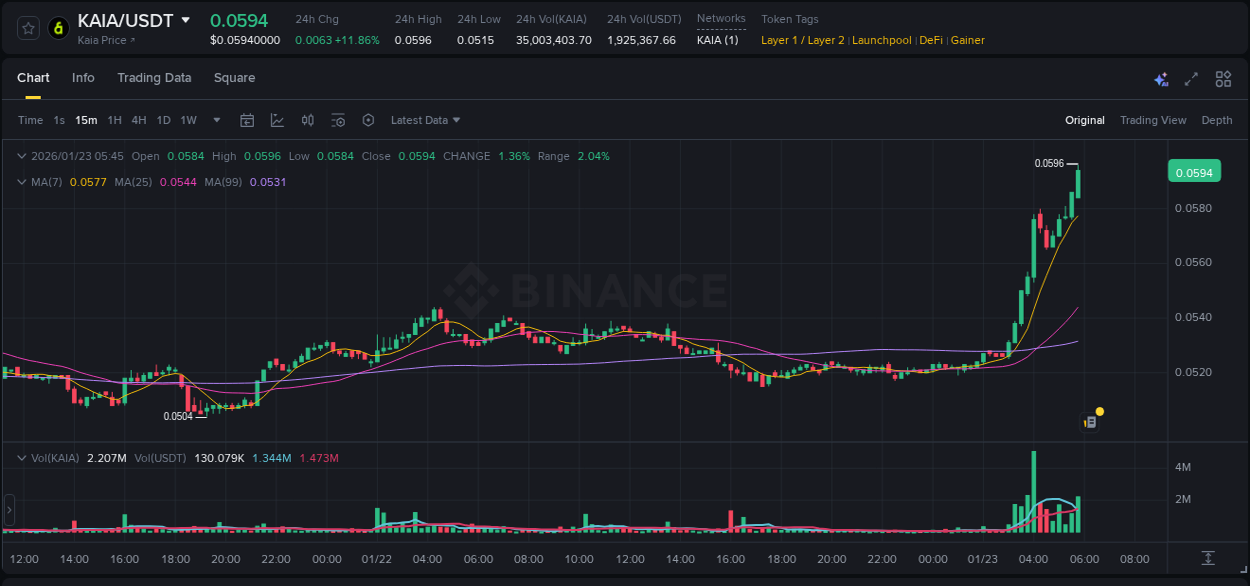1250x586 pixels.
Task: Open the Latest Data dropdown
Action: coord(425,120)
